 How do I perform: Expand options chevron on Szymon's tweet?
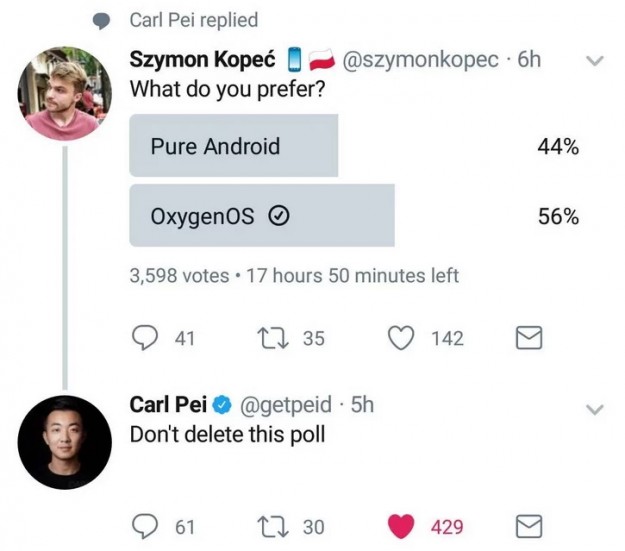[x=595, y=60]
